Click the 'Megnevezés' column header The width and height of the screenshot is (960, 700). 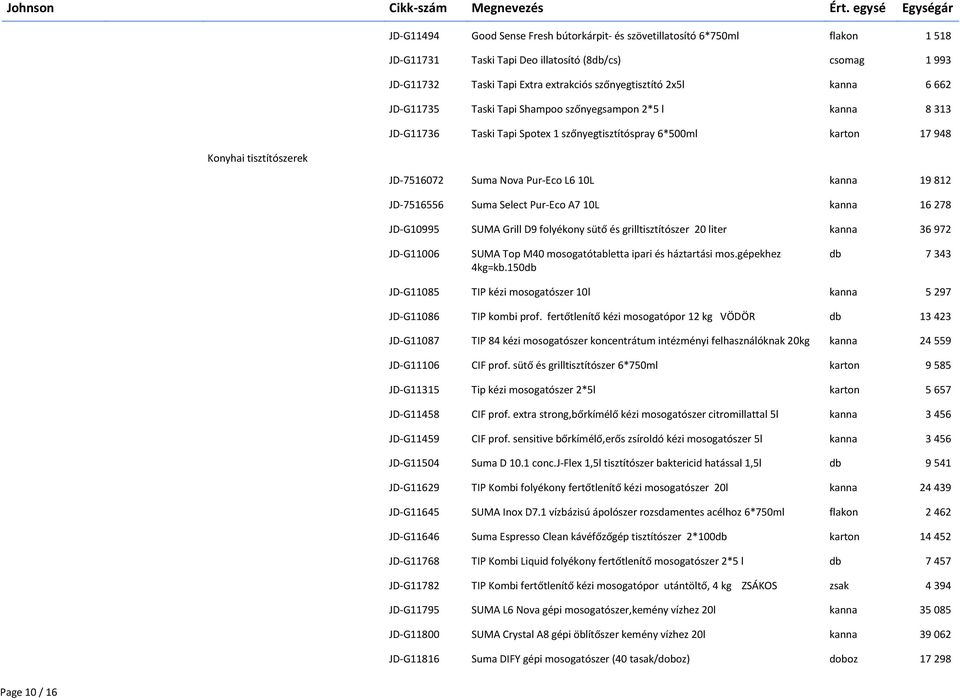(x=507, y=8)
